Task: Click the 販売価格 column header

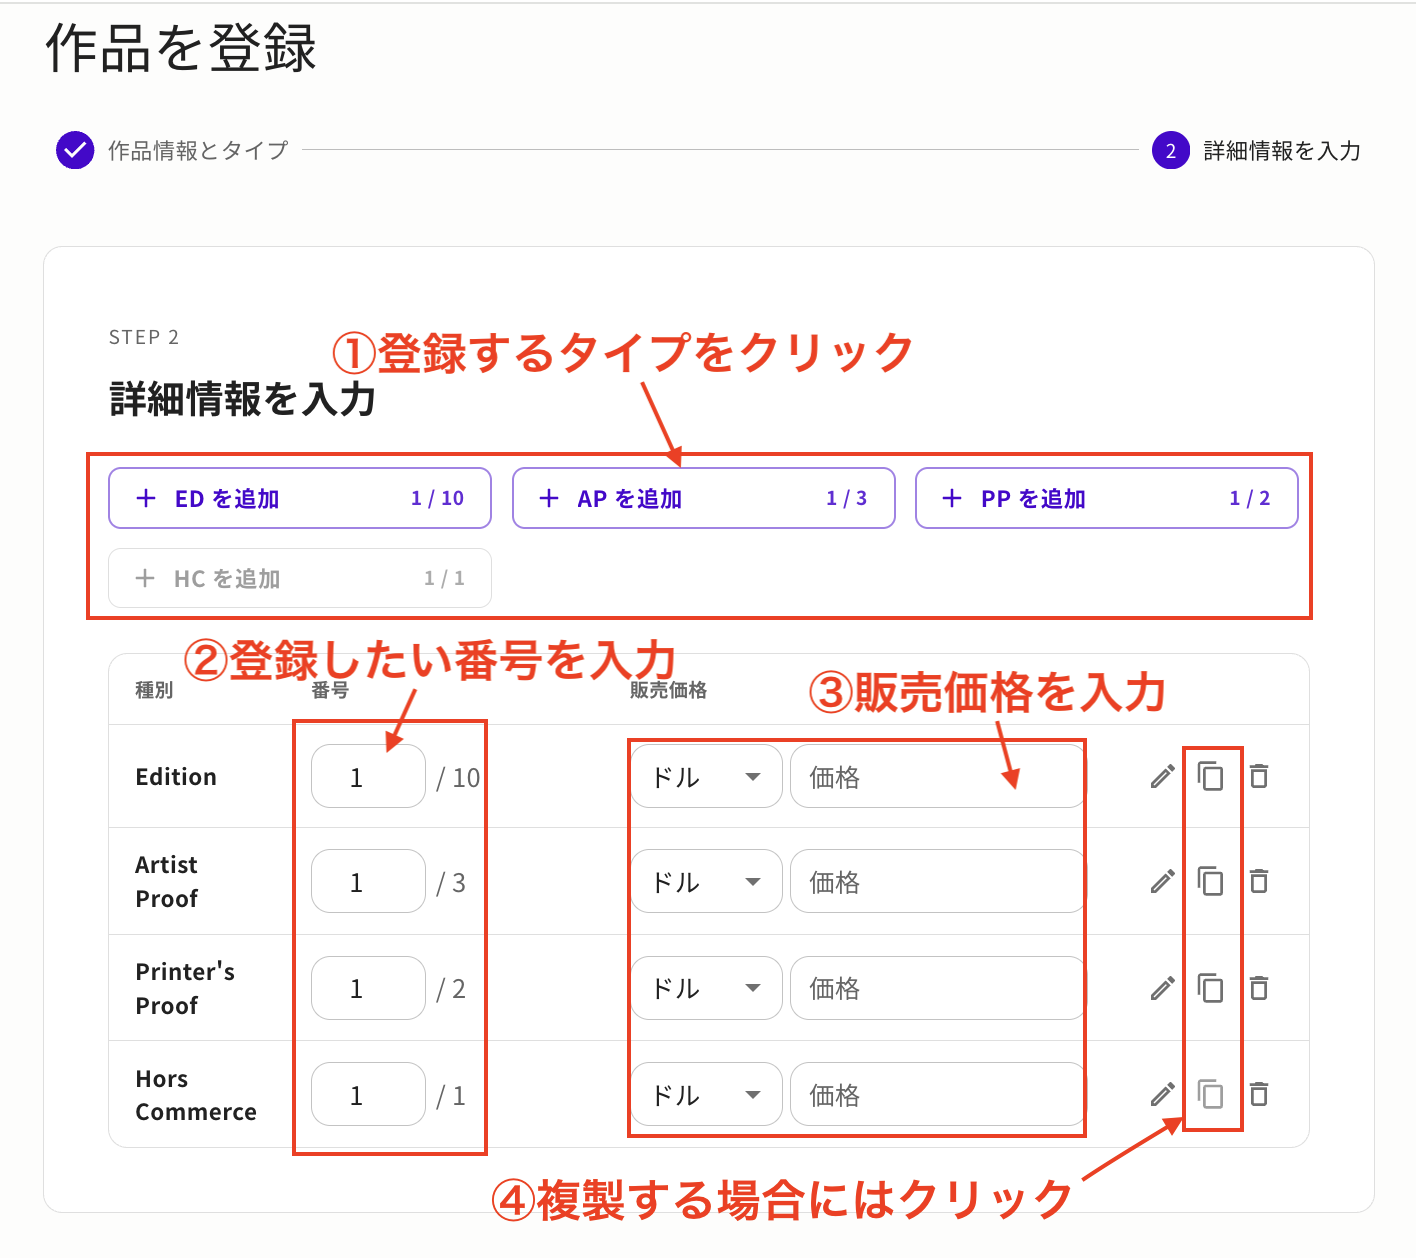Action: point(668,690)
